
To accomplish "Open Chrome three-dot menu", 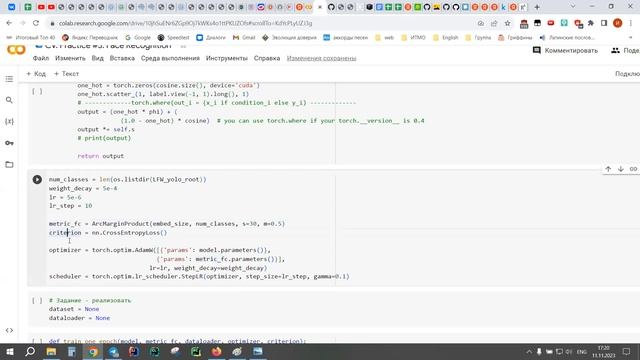I will click(631, 23).
